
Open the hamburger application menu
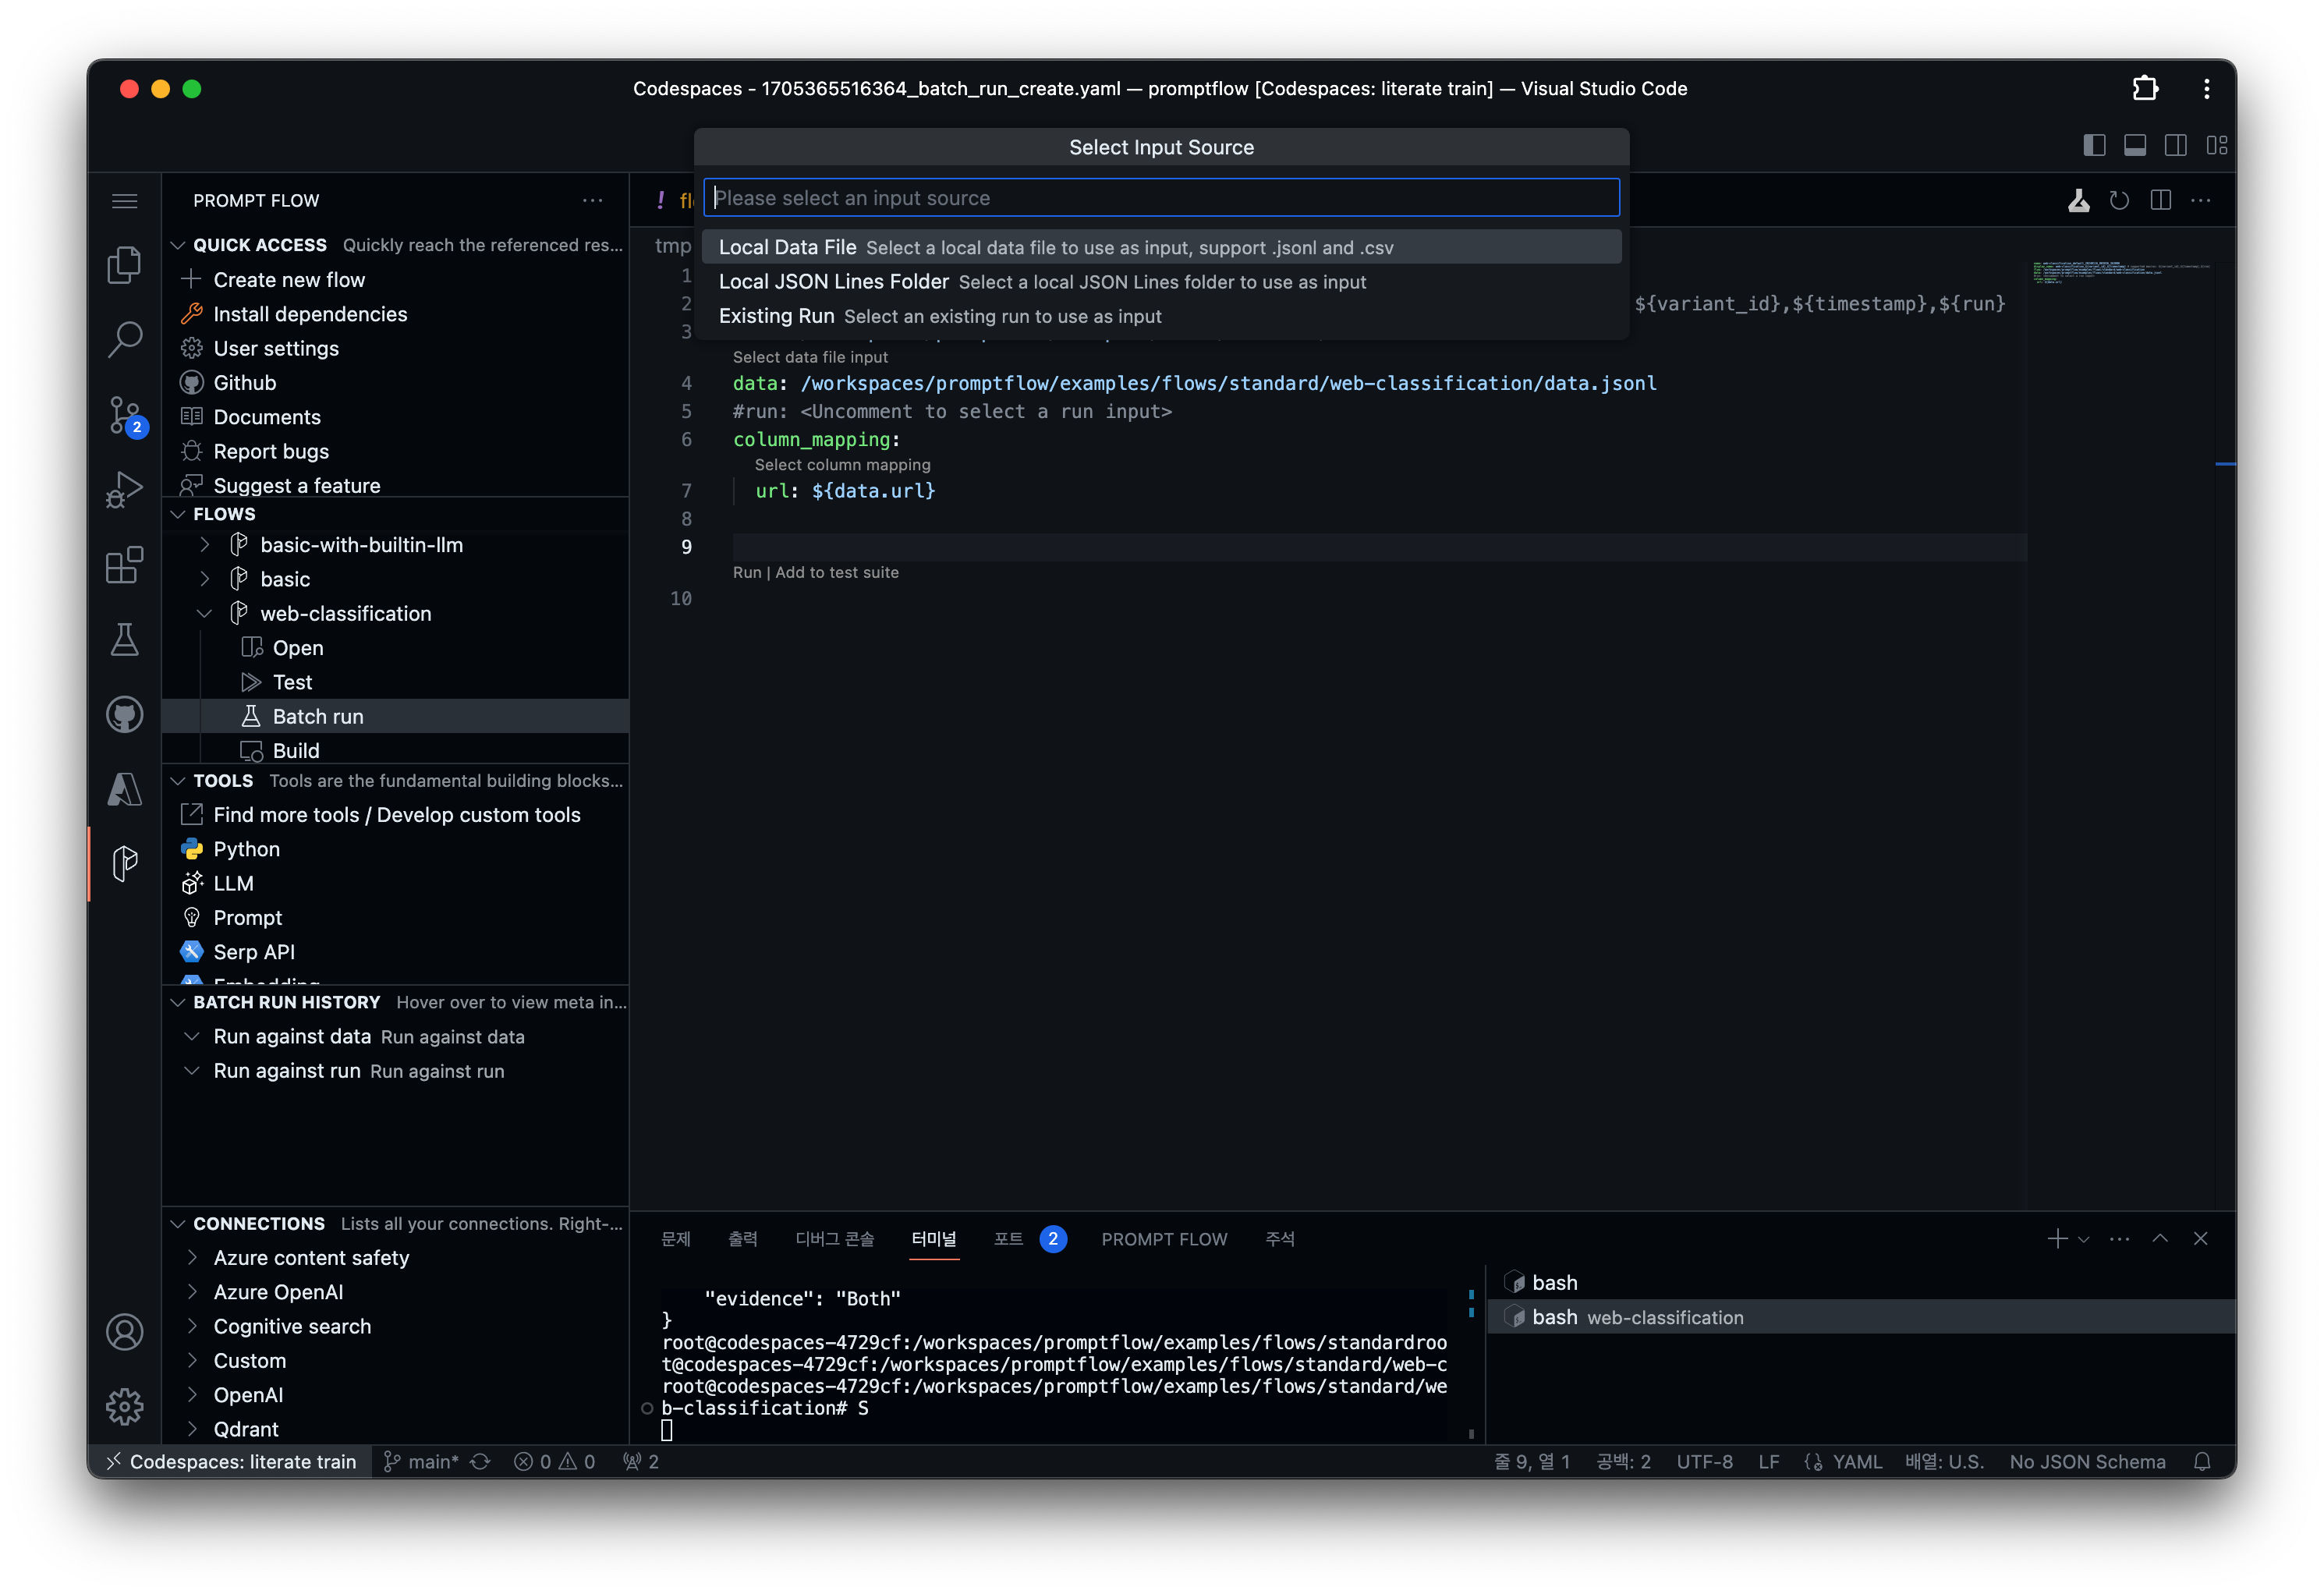point(124,201)
